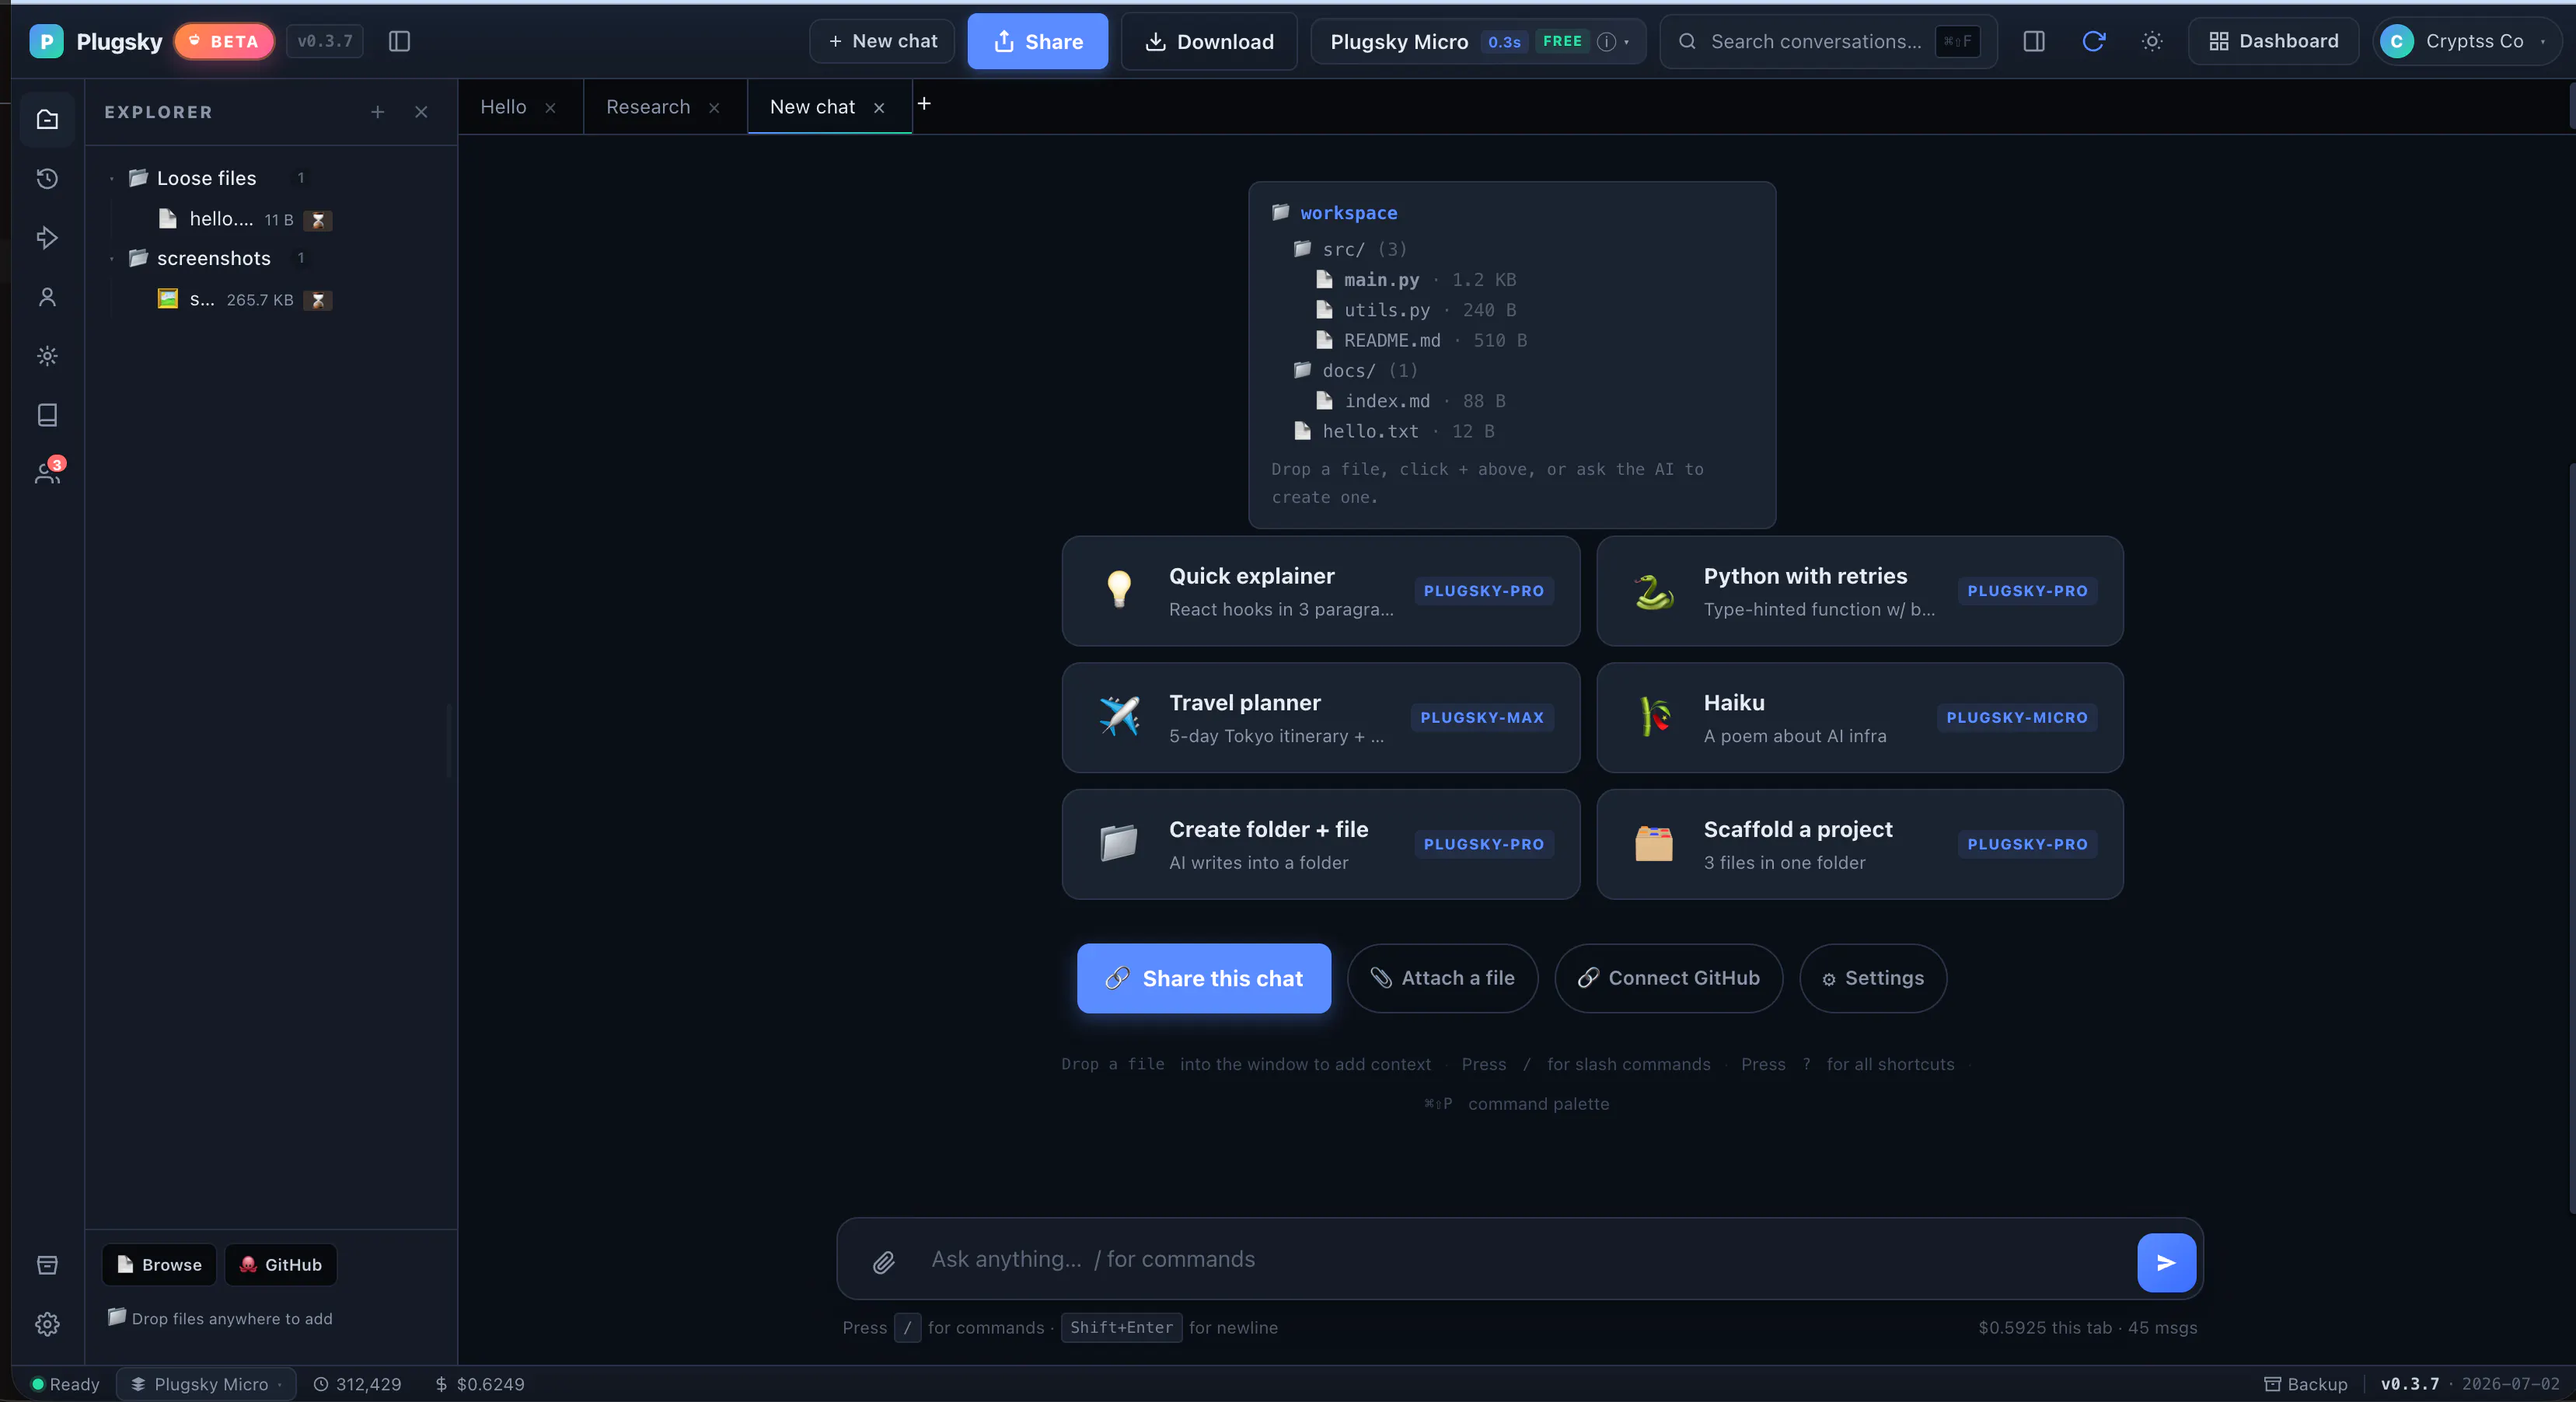Click the Download button
This screenshot has height=1402, width=2576.
tap(1209, 41)
